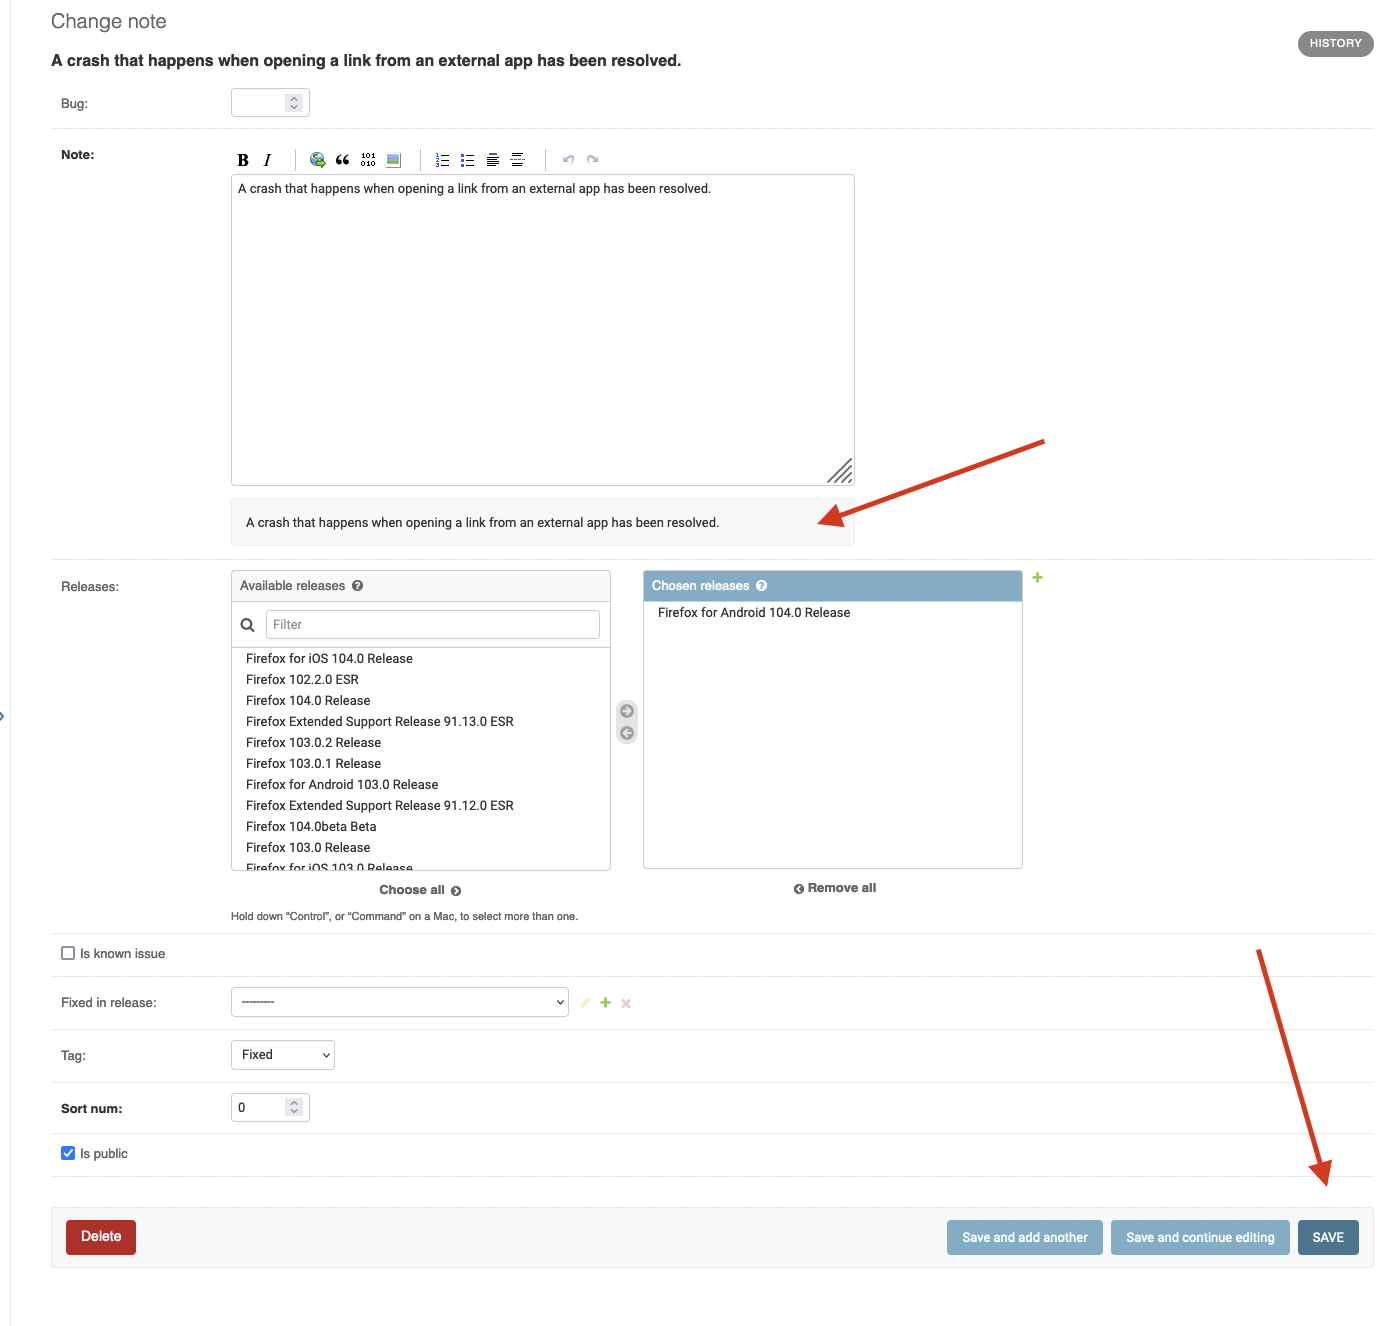Undo the last Note editor change
Screen dimensions: 1384x1326
tap(568, 160)
